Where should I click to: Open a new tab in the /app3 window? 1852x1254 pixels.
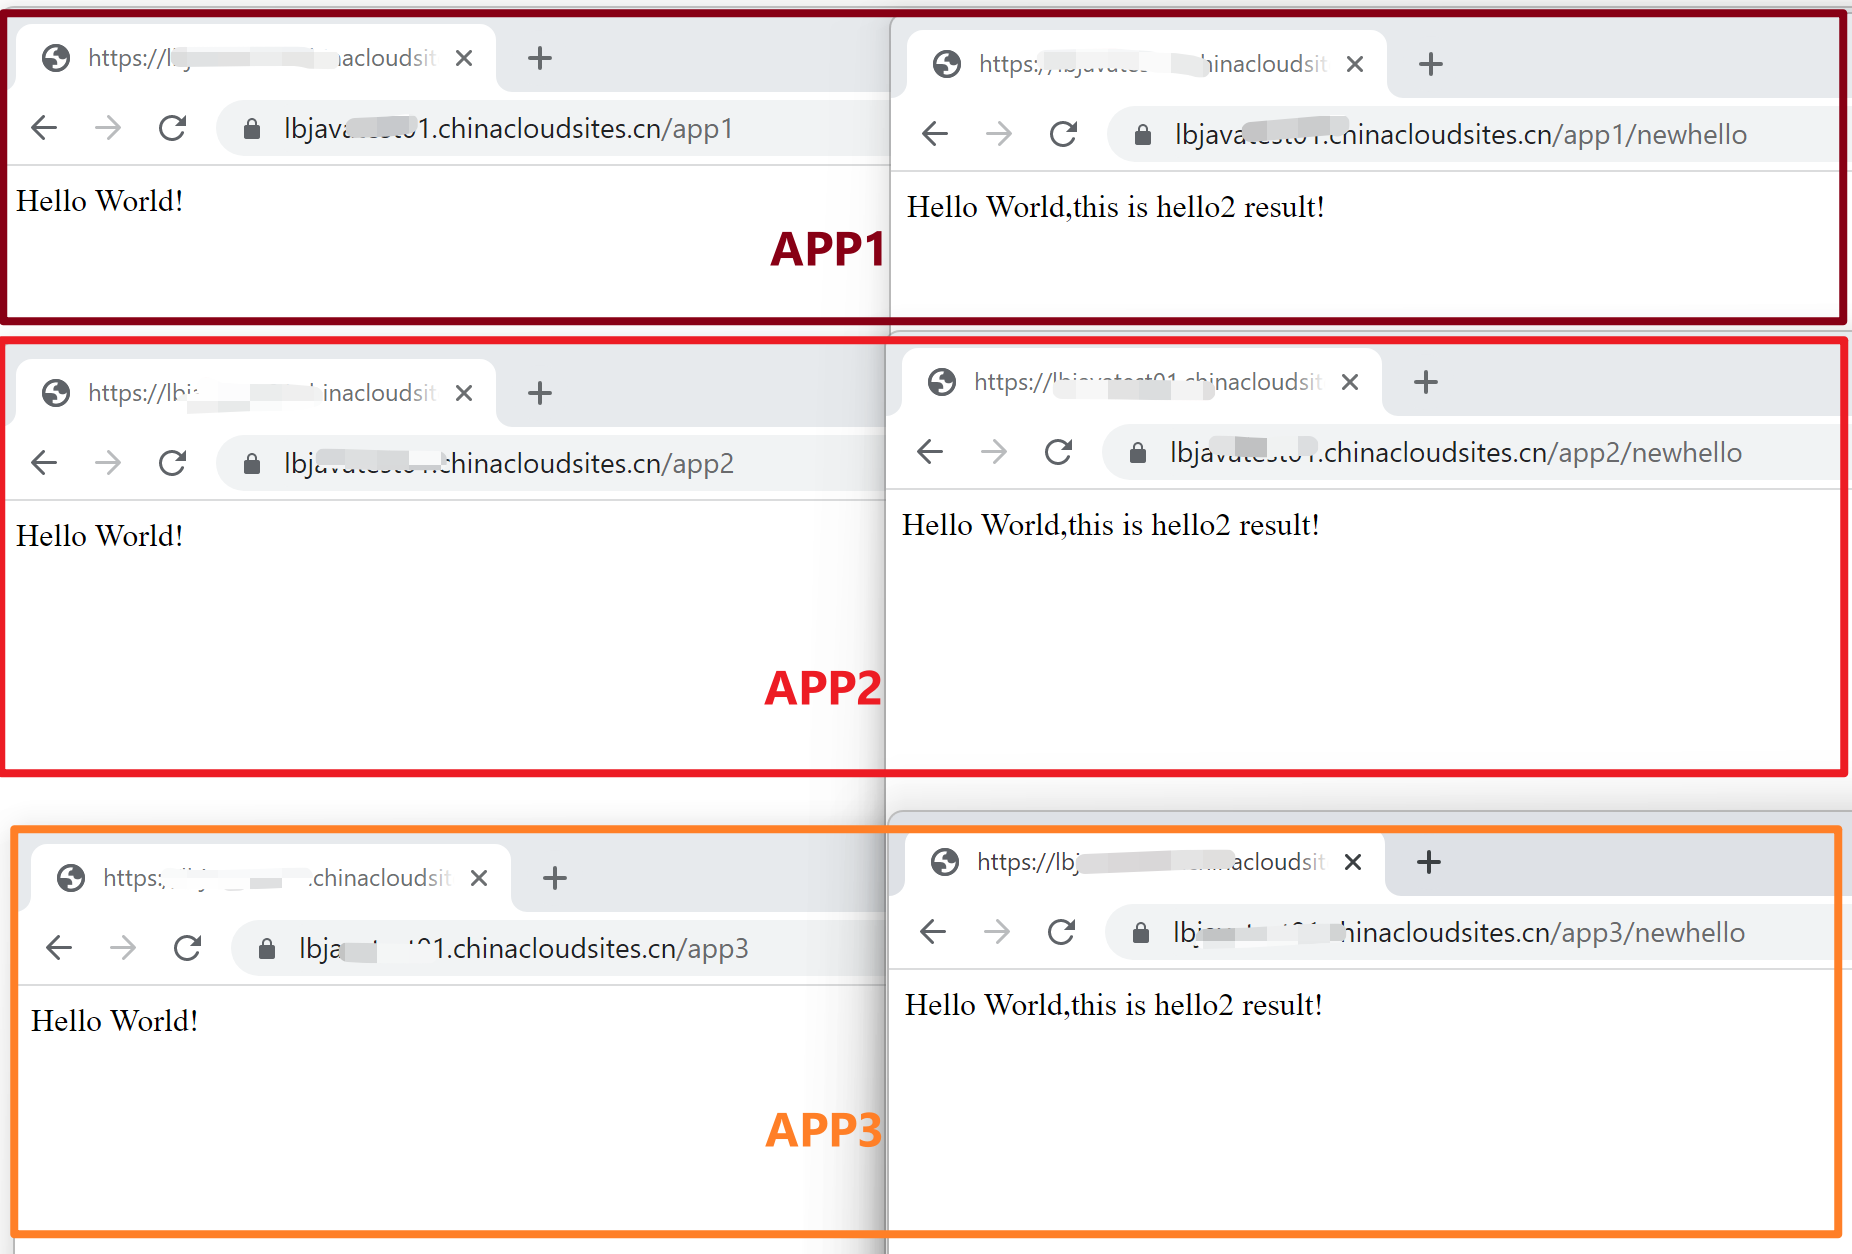tap(555, 878)
